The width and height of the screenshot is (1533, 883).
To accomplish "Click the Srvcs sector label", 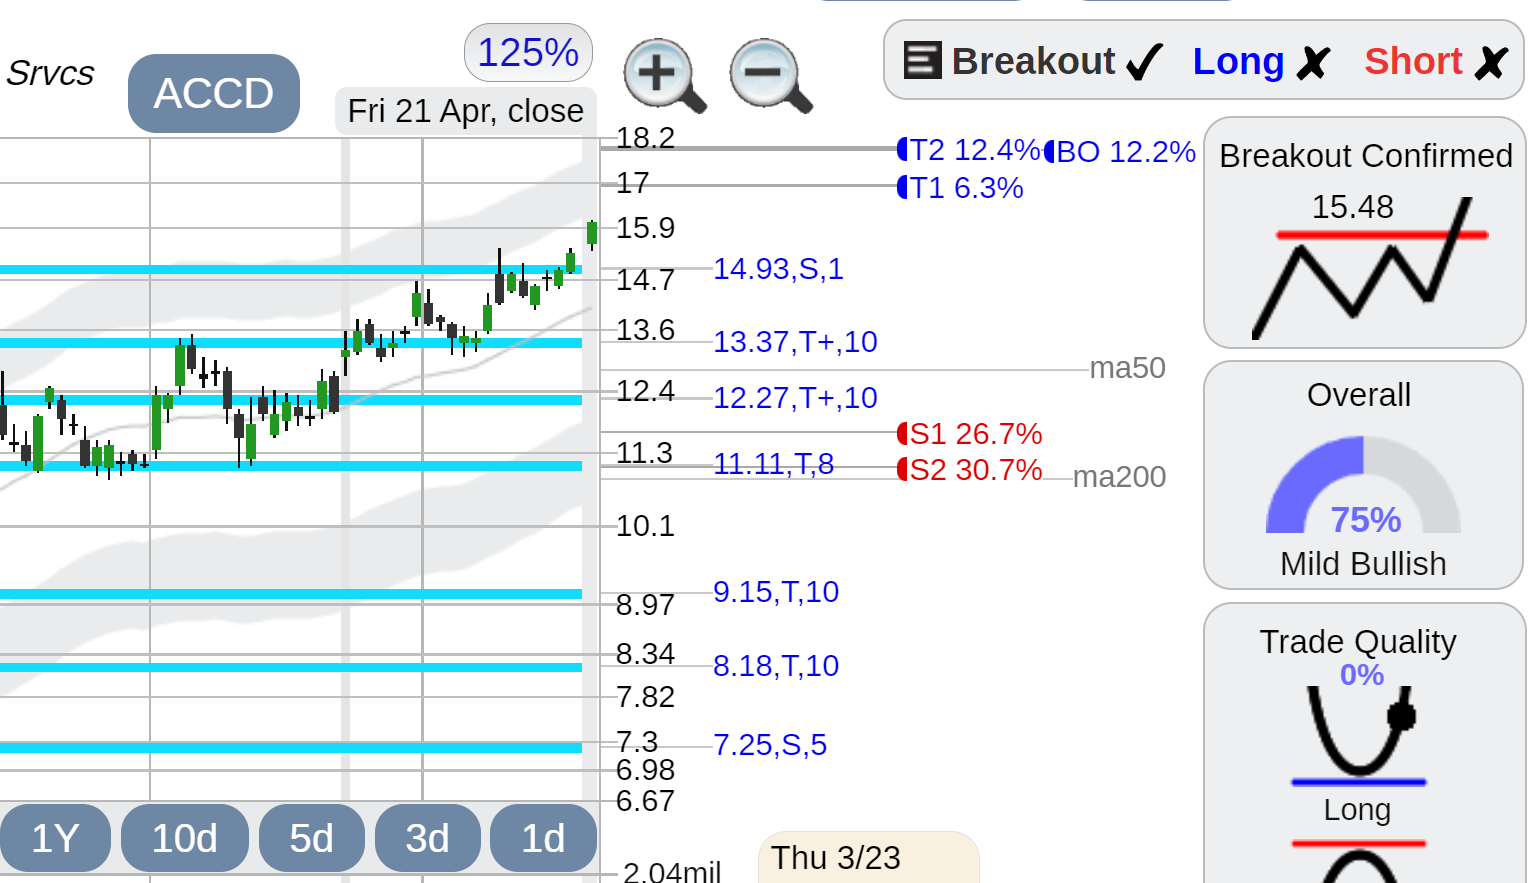I will click(x=50, y=73).
